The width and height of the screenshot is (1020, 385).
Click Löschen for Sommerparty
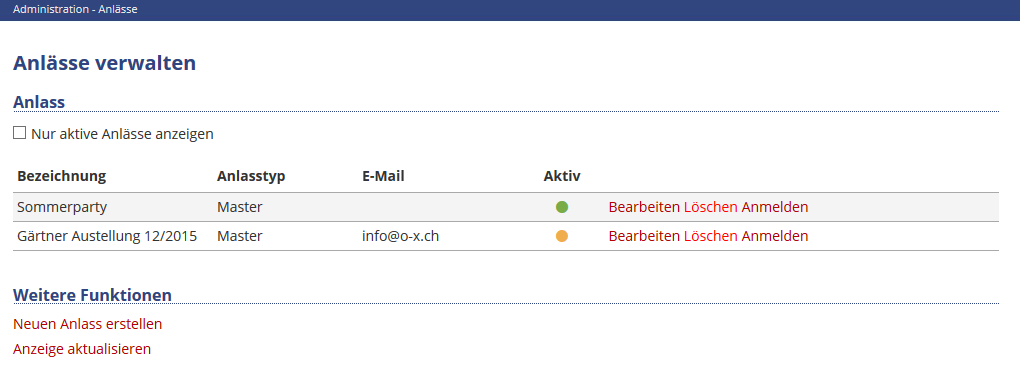(x=710, y=207)
